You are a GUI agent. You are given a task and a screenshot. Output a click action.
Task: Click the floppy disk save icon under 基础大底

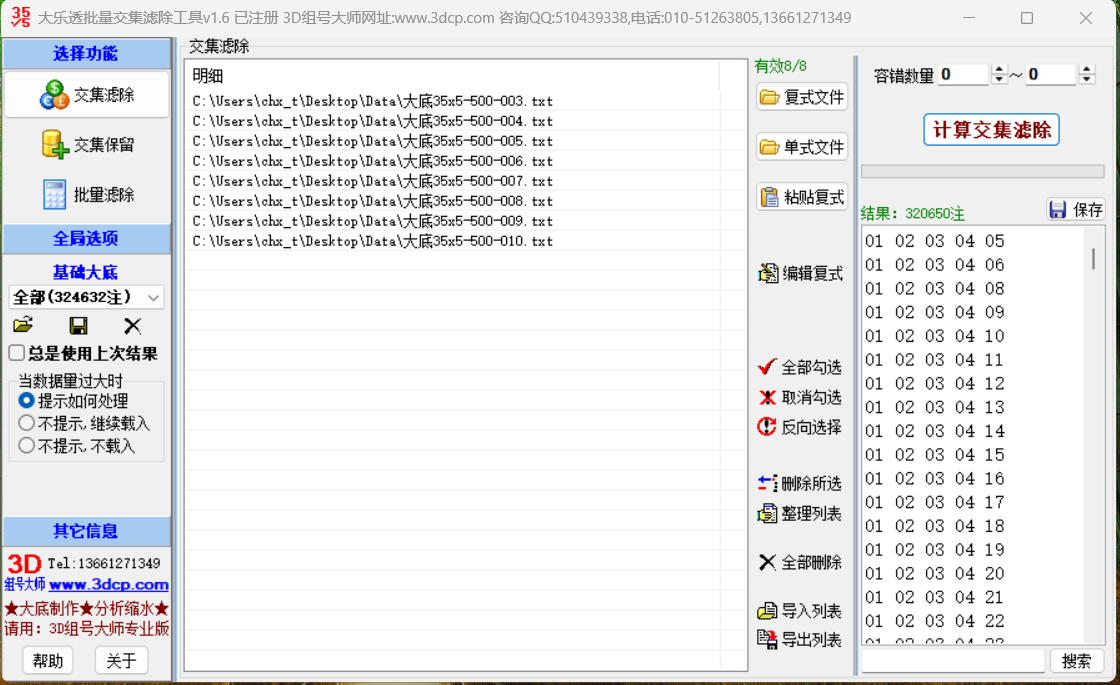point(78,325)
